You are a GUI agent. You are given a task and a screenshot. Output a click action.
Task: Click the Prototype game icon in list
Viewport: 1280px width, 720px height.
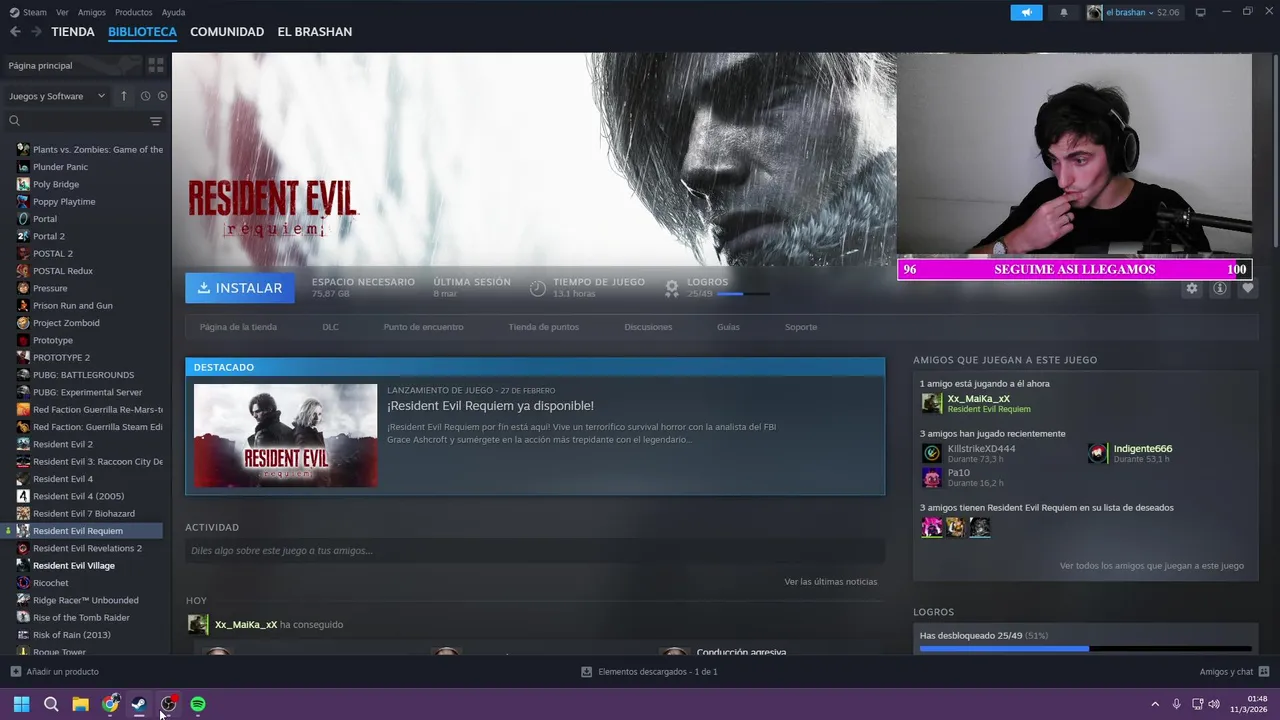click(x=23, y=340)
